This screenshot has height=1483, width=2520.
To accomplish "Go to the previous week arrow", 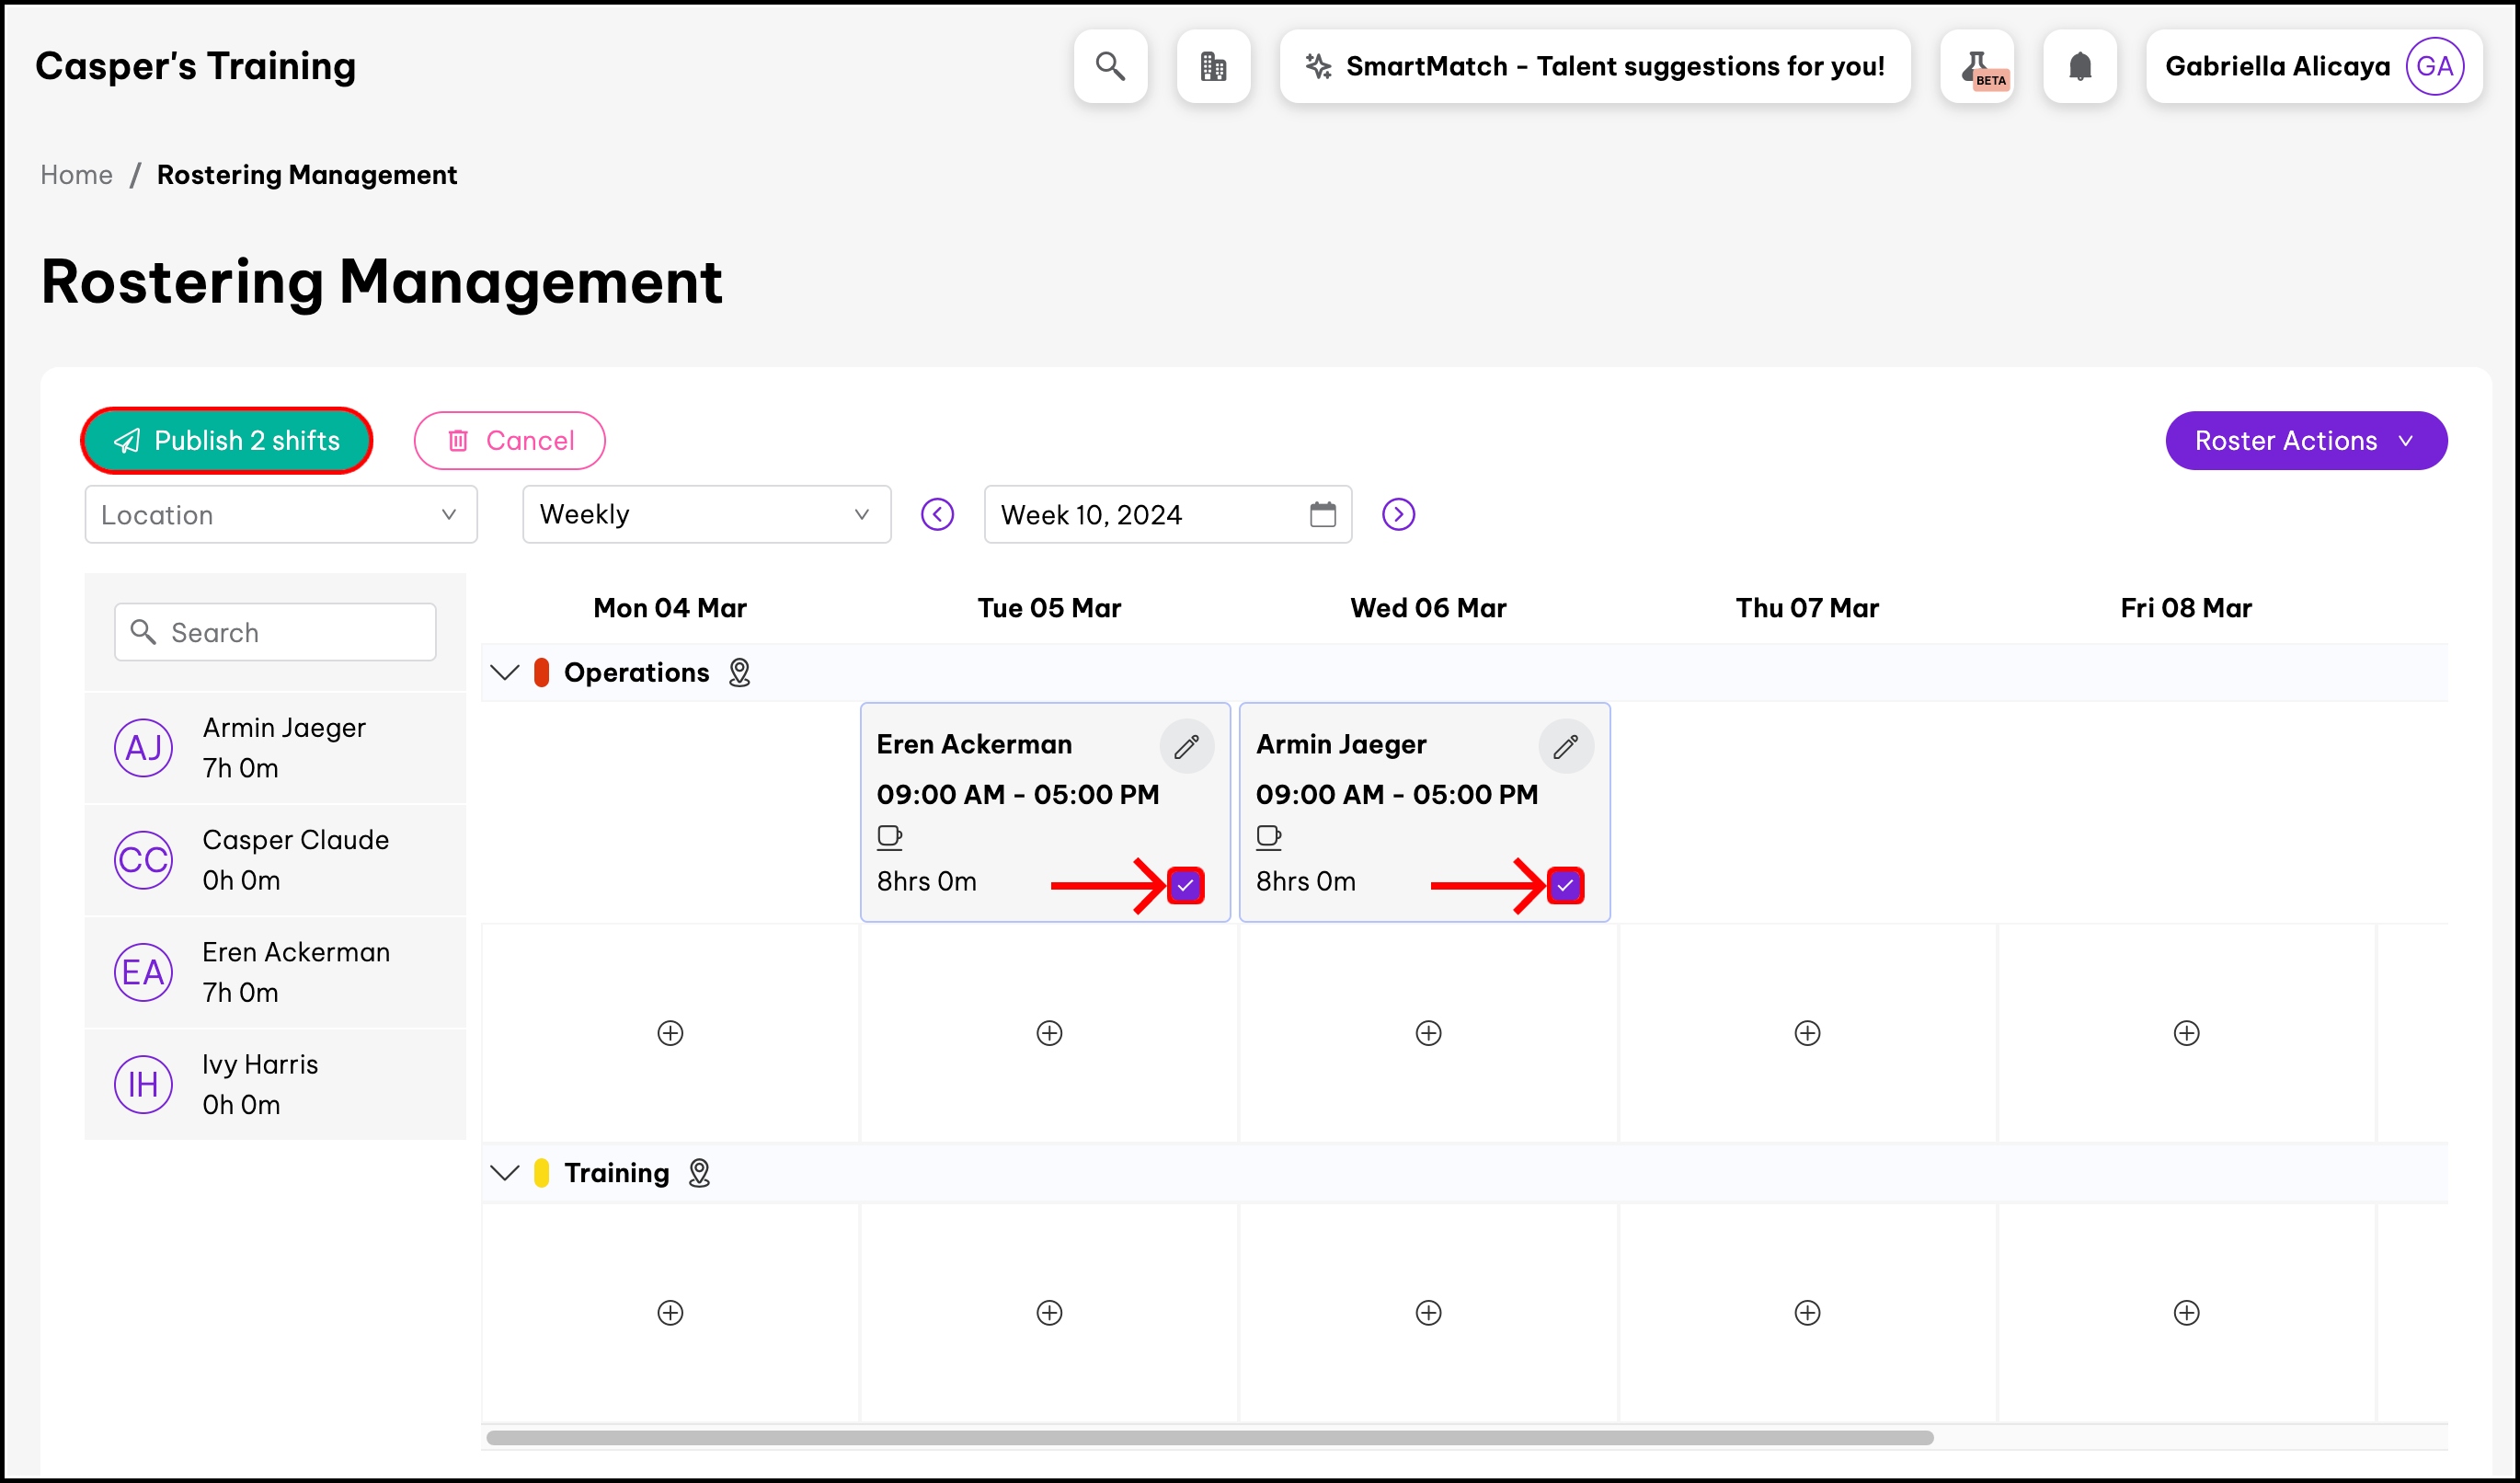I will click(x=937, y=514).
